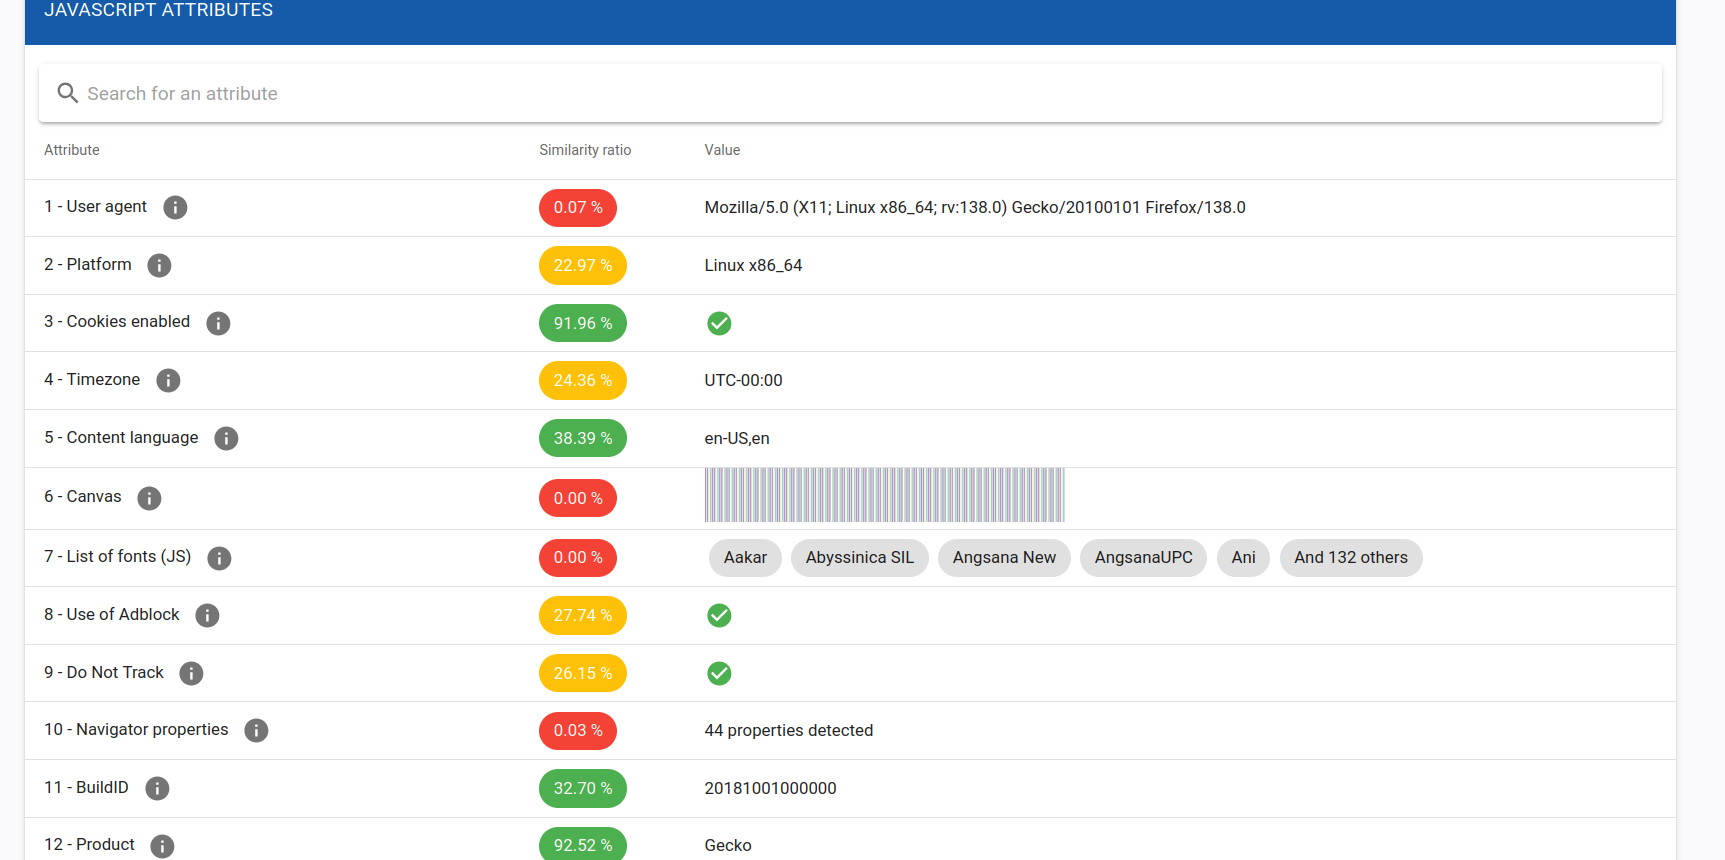
Task: Click the 92.52 % similarity badge
Action: pos(583,845)
